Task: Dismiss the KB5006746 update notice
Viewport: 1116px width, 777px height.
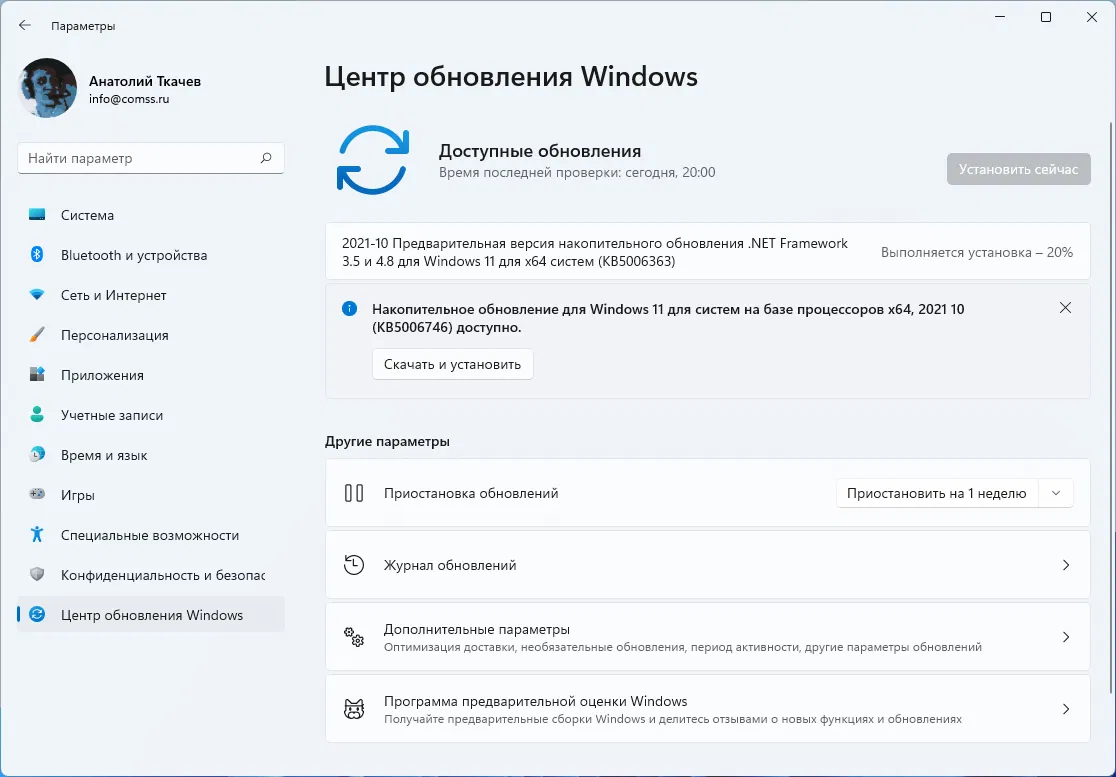Action: [1065, 308]
